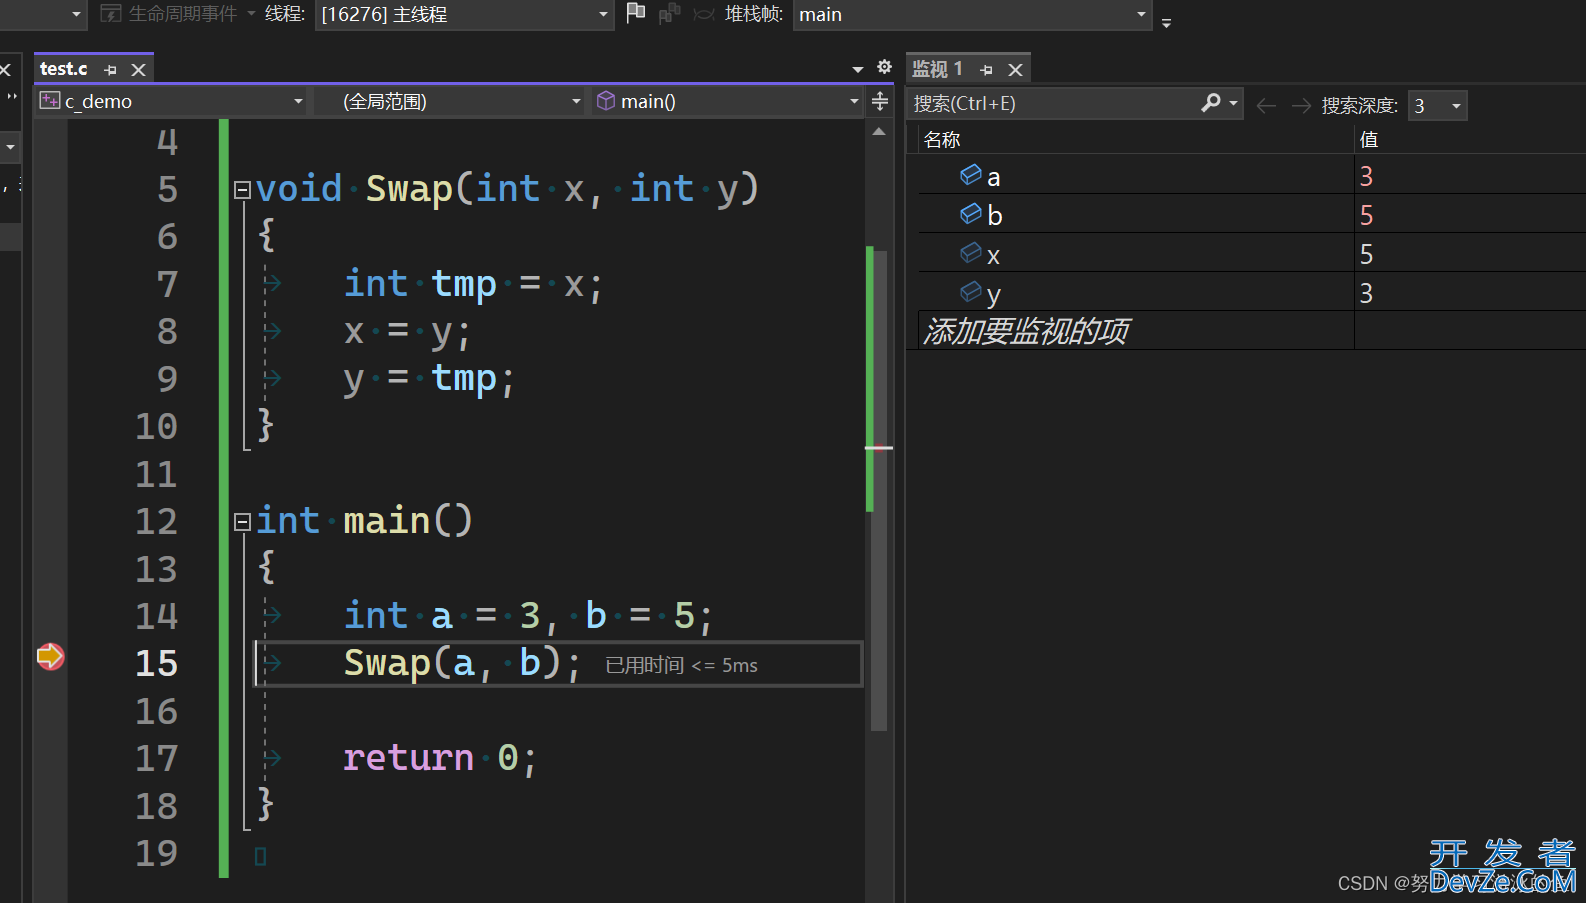Click the flag icon next to thread dropdown
The width and height of the screenshot is (1586, 903).
pyautogui.click(x=635, y=13)
